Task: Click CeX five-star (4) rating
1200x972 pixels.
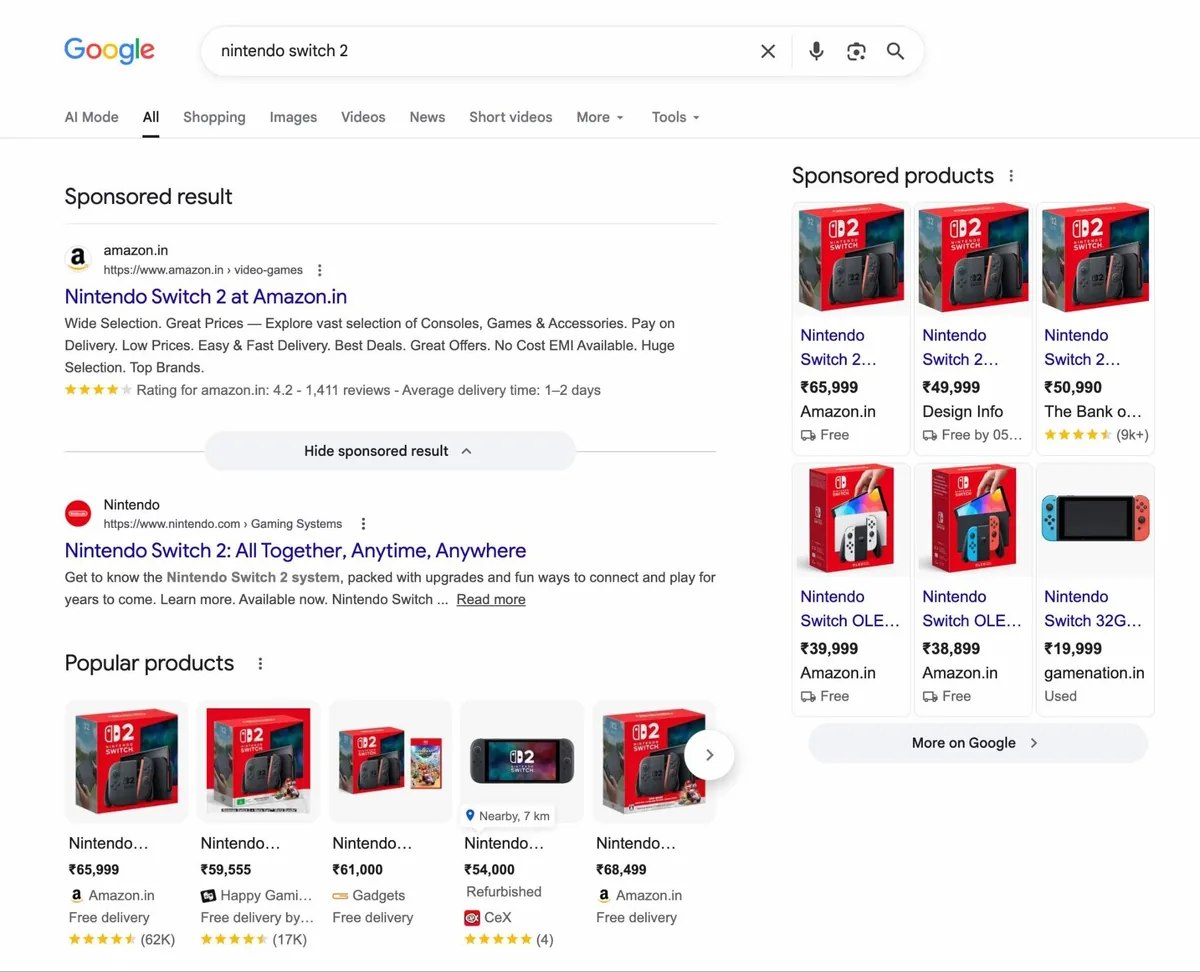Action: click(x=509, y=940)
